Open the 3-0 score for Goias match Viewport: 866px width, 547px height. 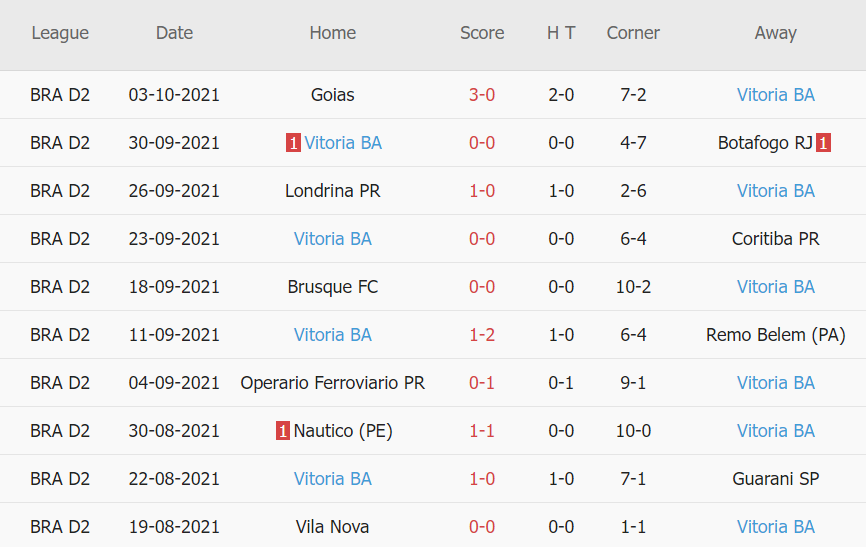pos(482,95)
